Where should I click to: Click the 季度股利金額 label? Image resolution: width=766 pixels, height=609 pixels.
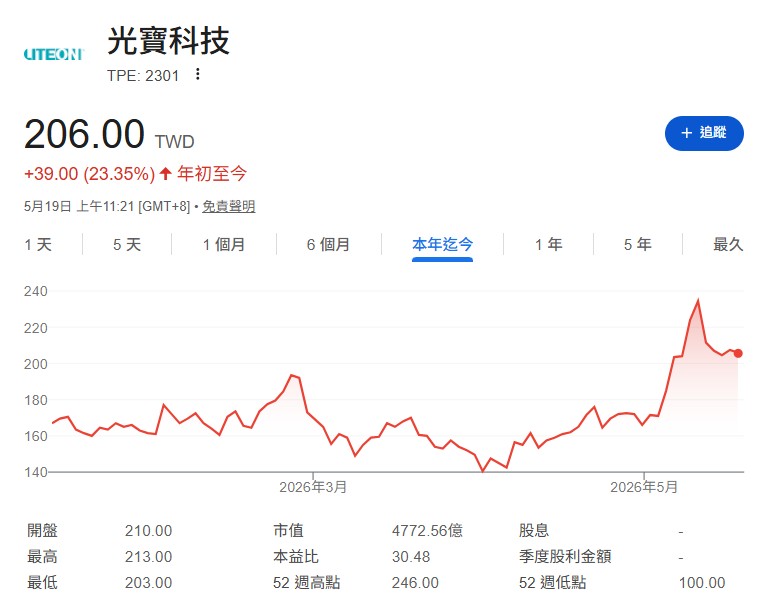pyautogui.click(x=565, y=557)
